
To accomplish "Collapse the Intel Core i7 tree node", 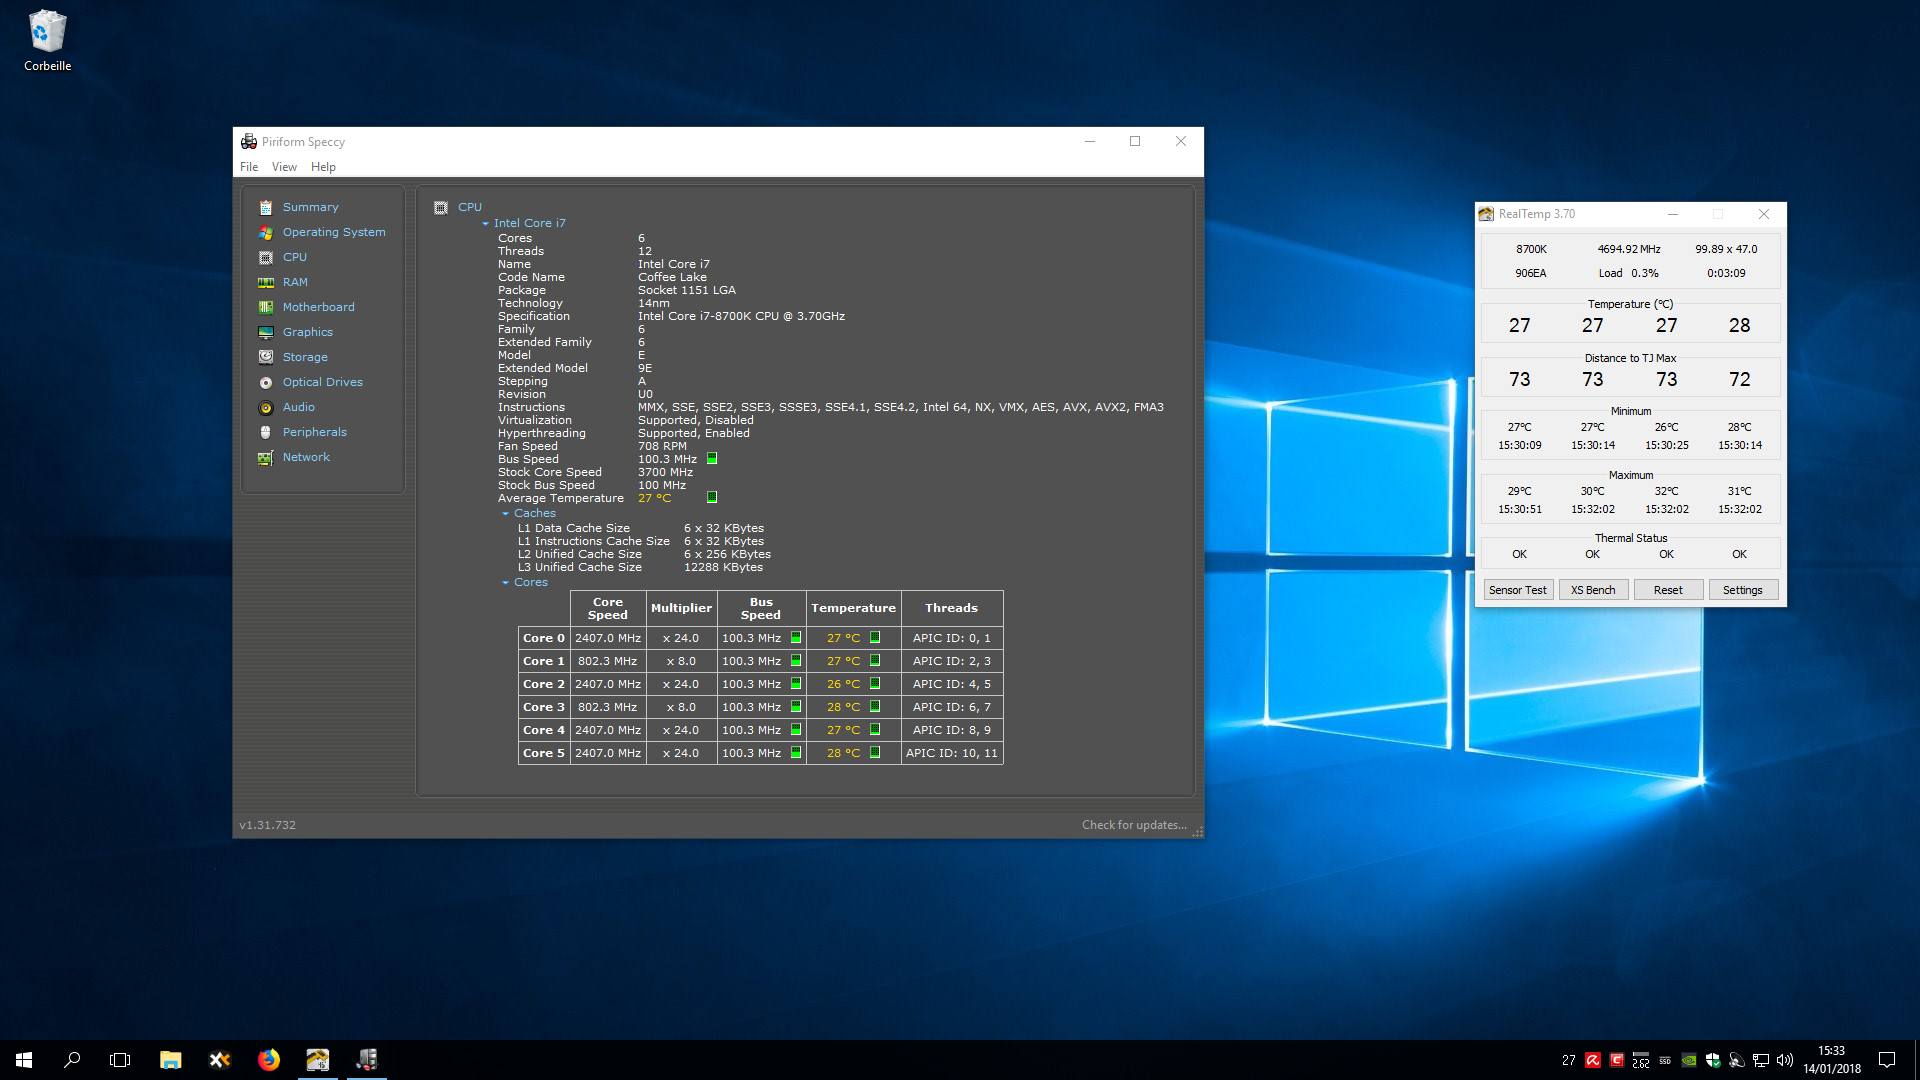I will tap(485, 224).
